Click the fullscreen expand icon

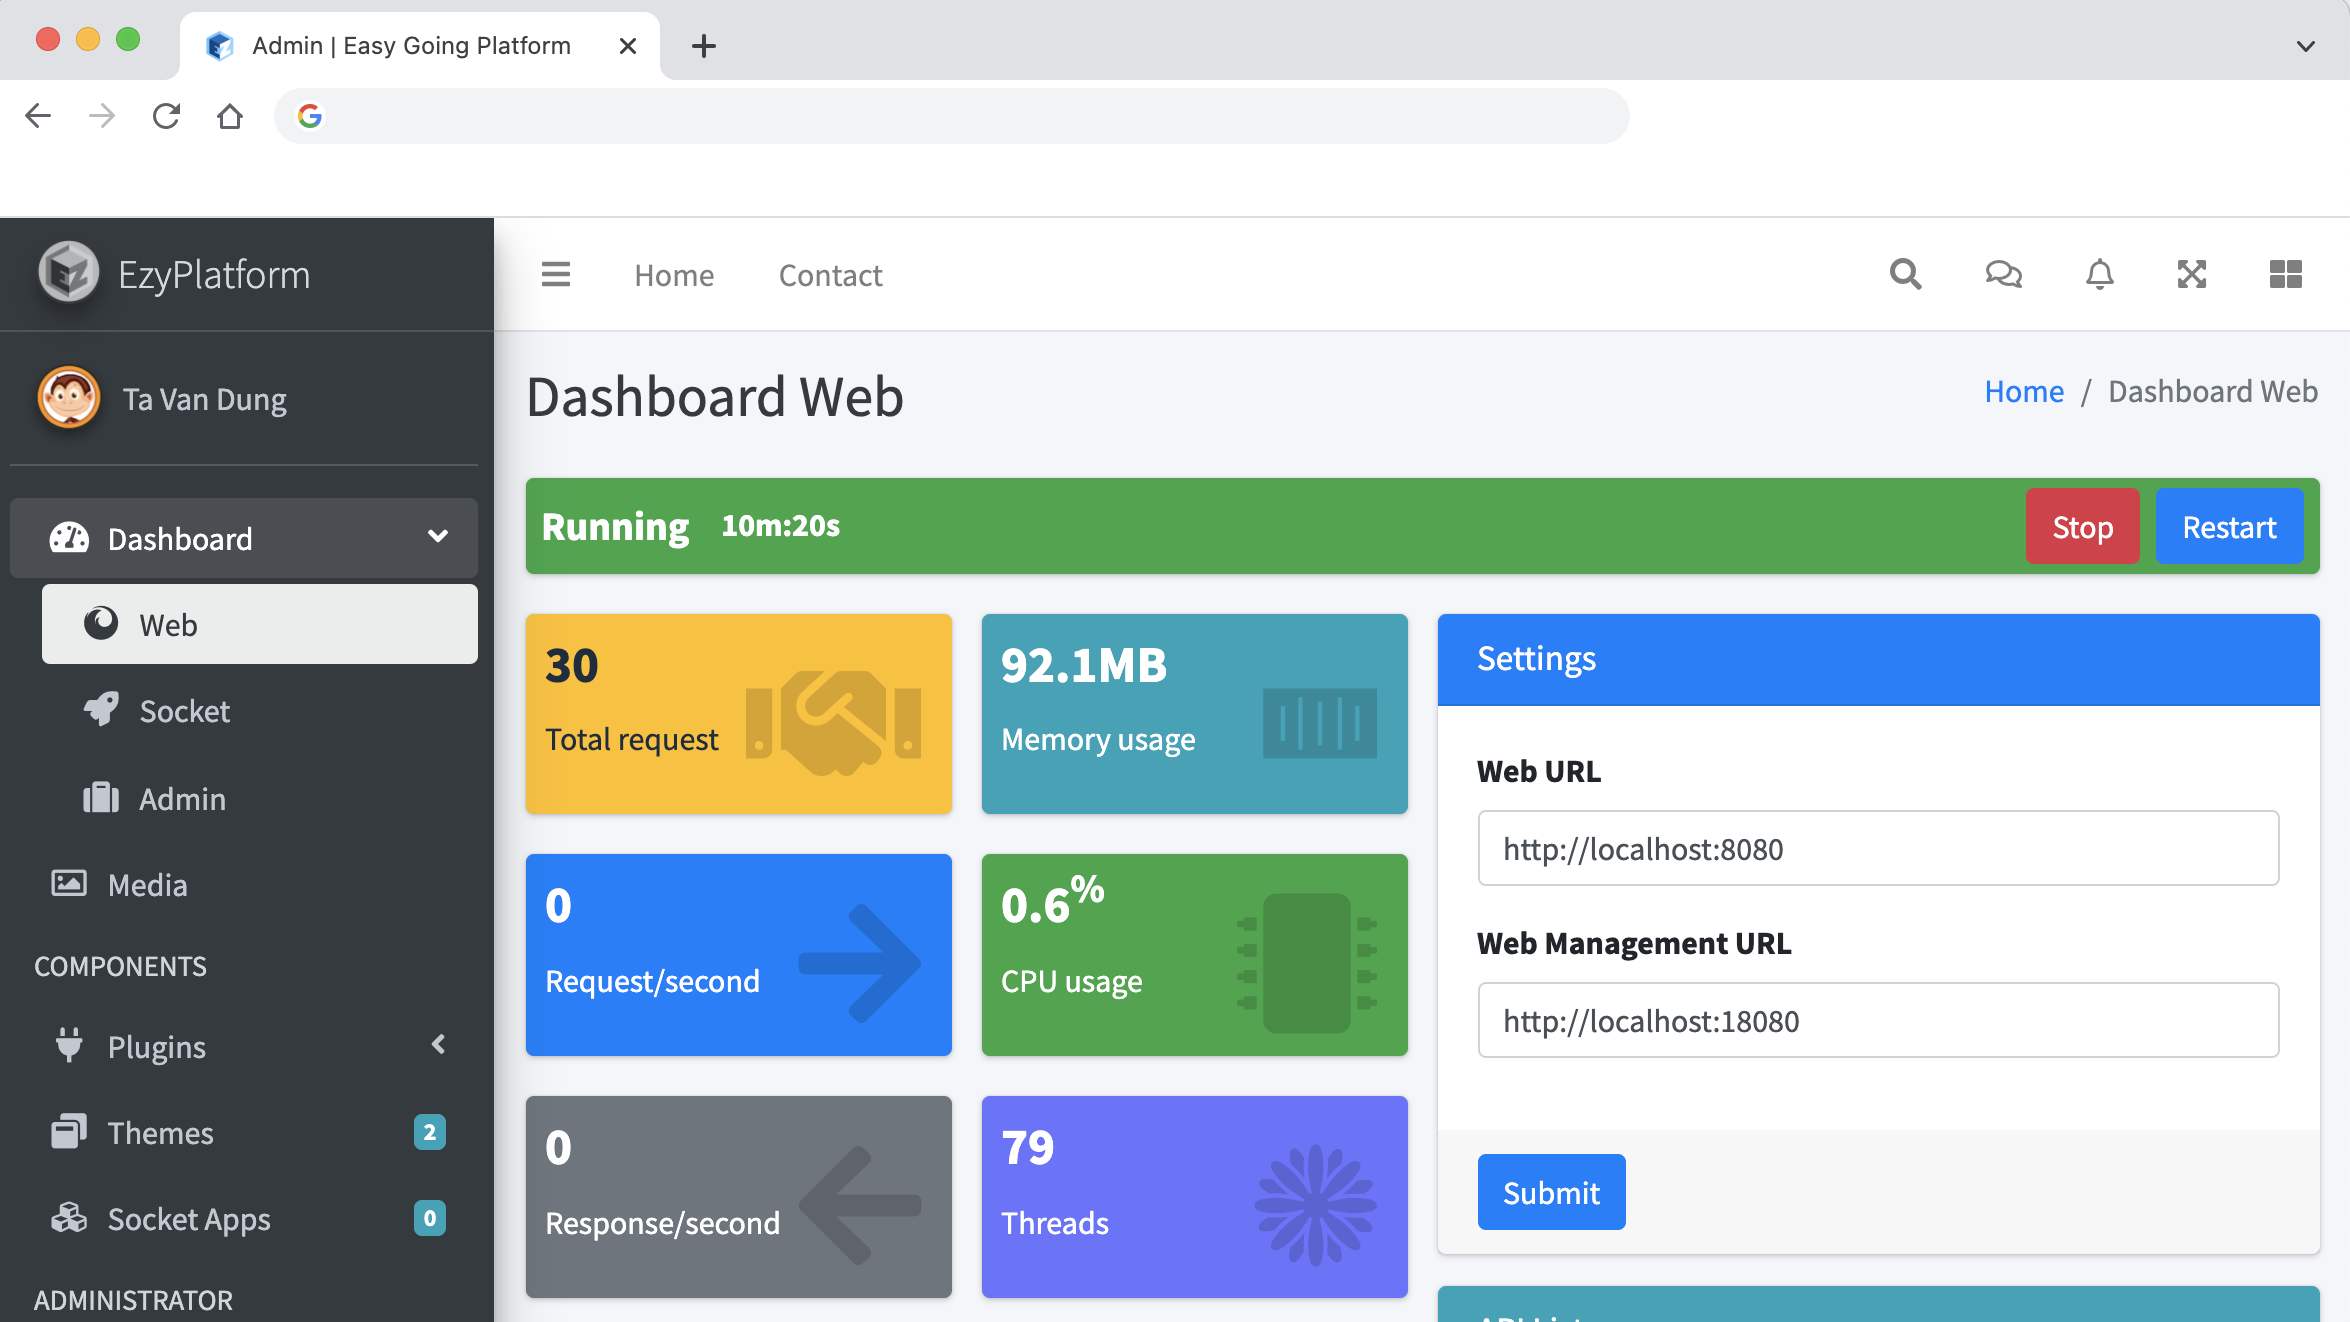[x=2191, y=274]
